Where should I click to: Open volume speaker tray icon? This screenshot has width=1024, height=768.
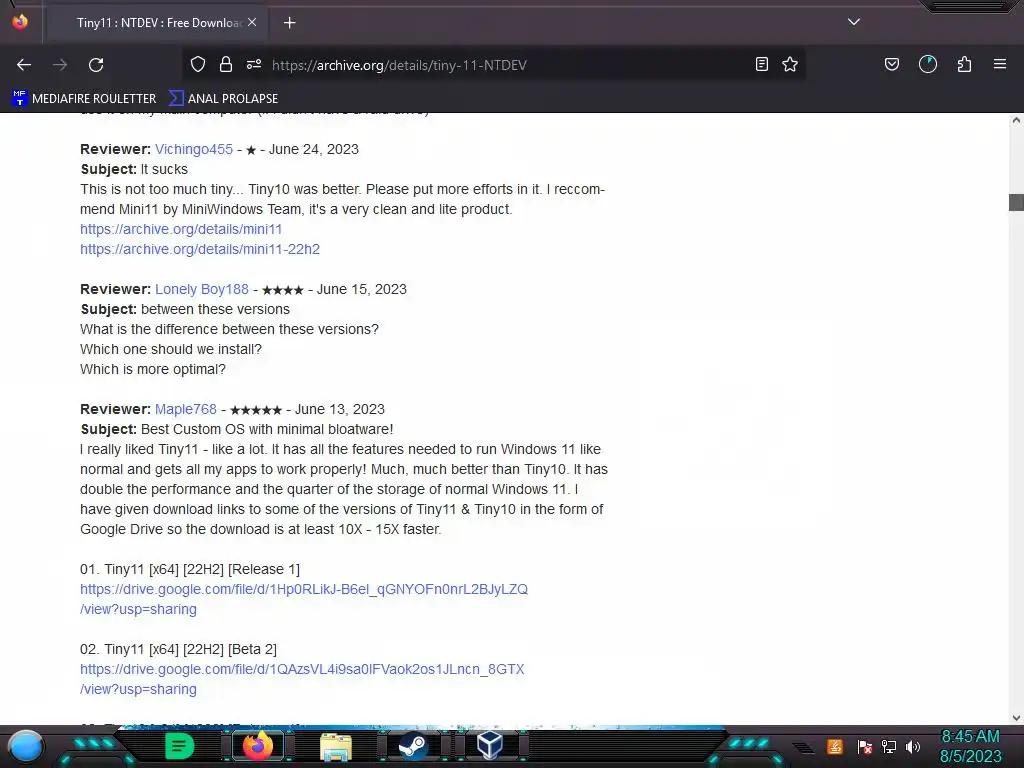click(913, 746)
